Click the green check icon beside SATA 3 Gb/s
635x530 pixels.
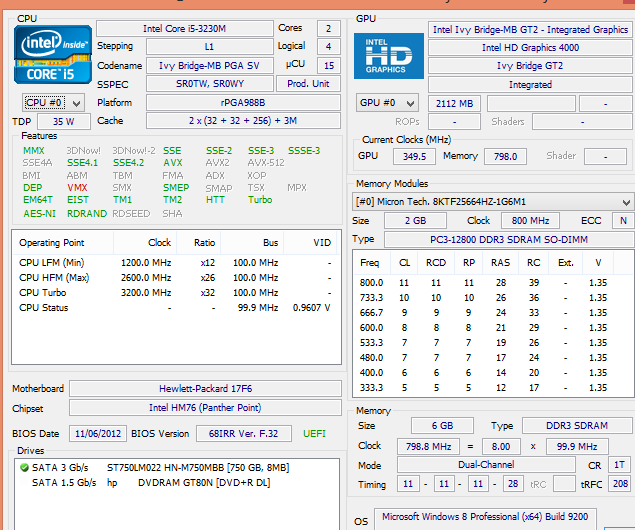24,469
